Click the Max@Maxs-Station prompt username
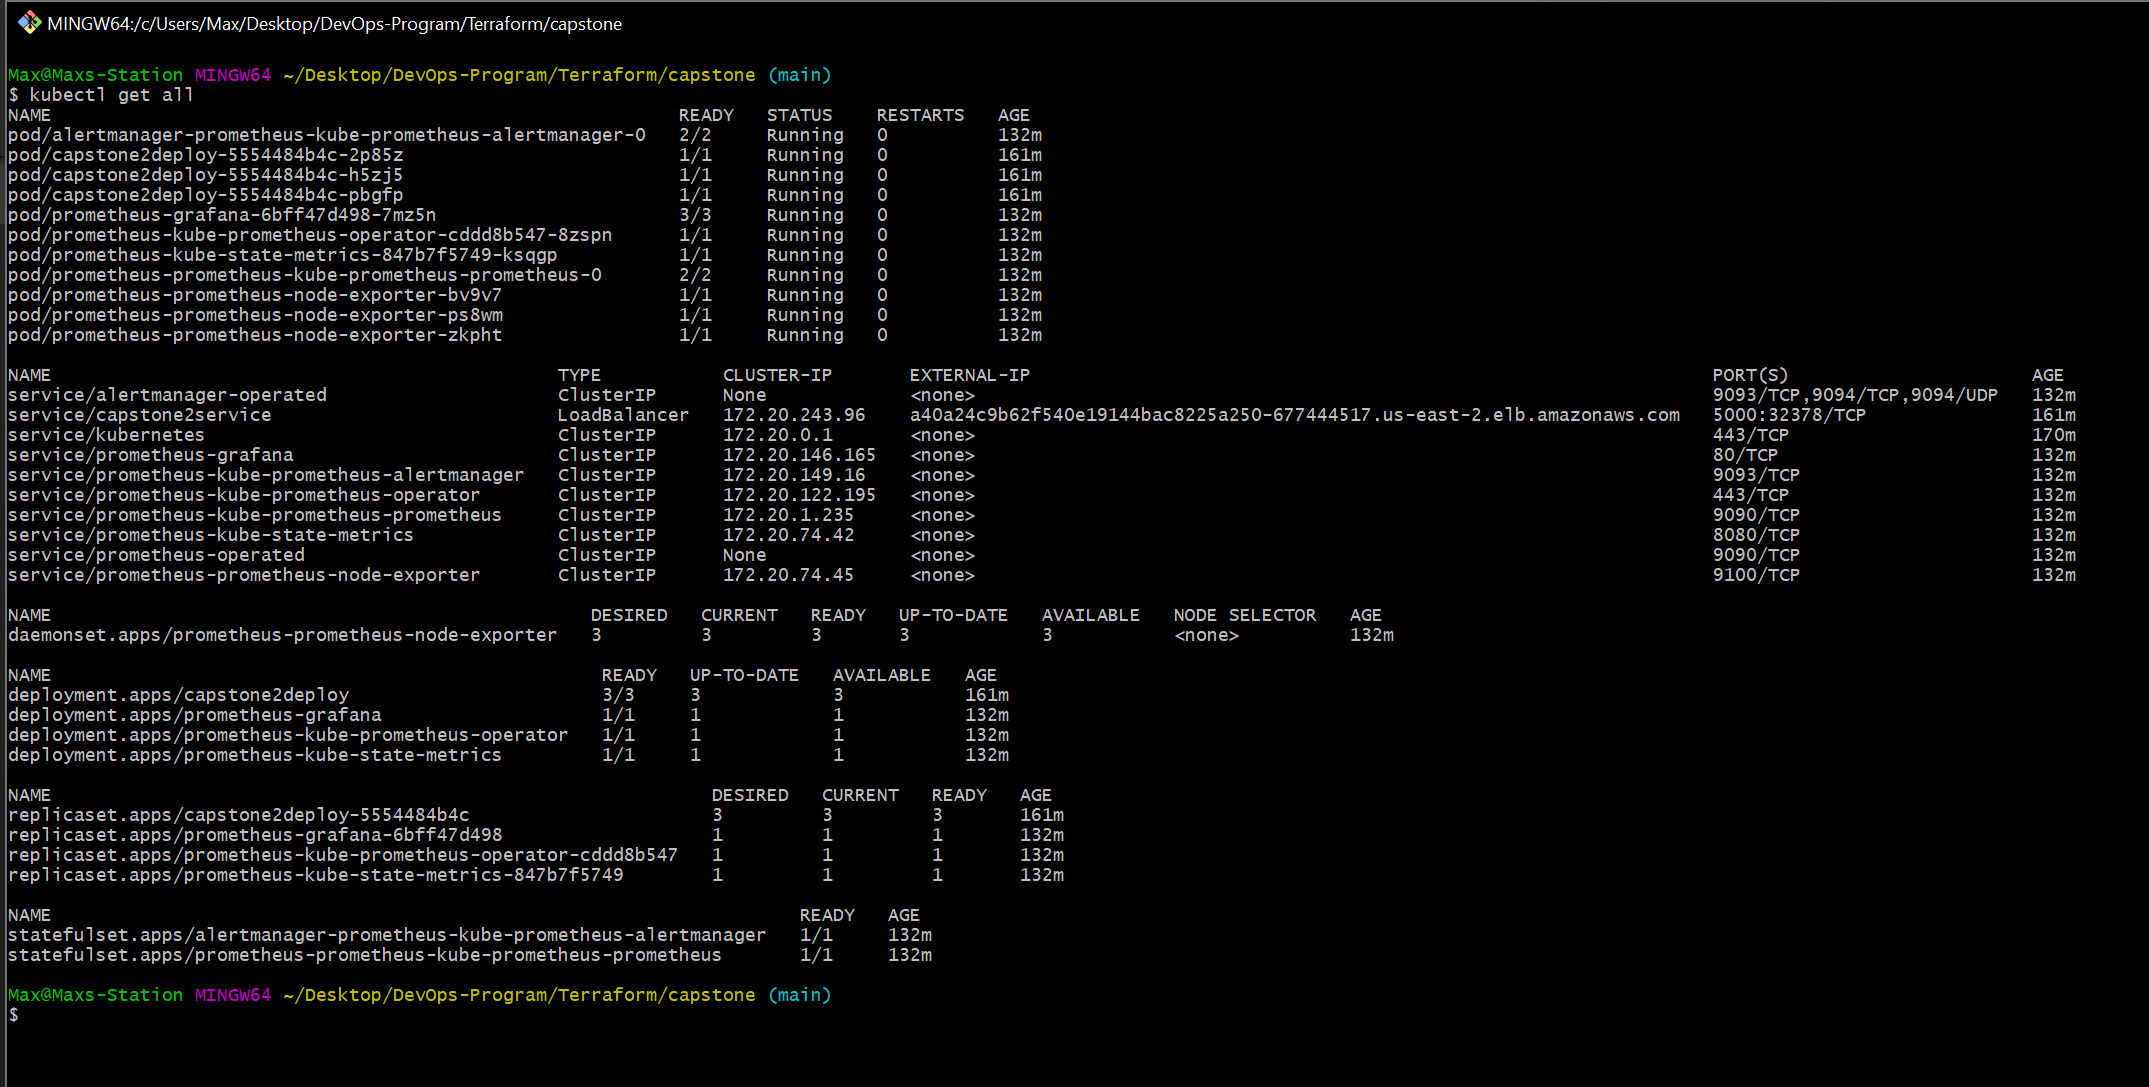The width and height of the screenshot is (2149, 1087). pos(95,74)
